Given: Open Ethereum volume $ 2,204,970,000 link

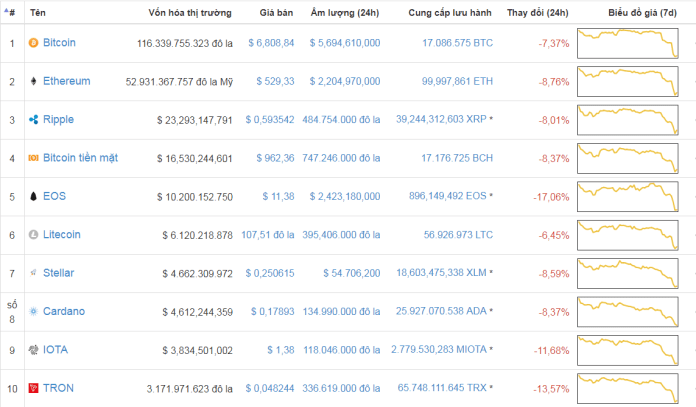Looking at the screenshot, I should (x=345, y=81).
